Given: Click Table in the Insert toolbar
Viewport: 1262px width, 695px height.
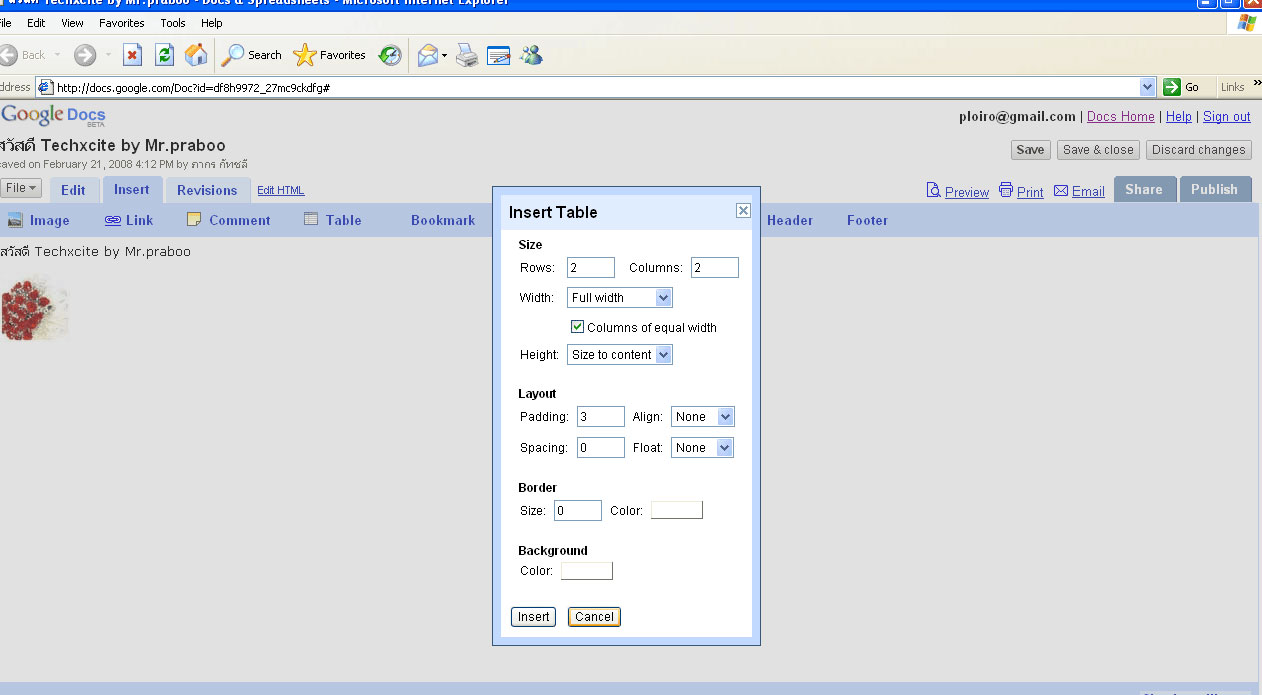Looking at the screenshot, I should (333, 220).
